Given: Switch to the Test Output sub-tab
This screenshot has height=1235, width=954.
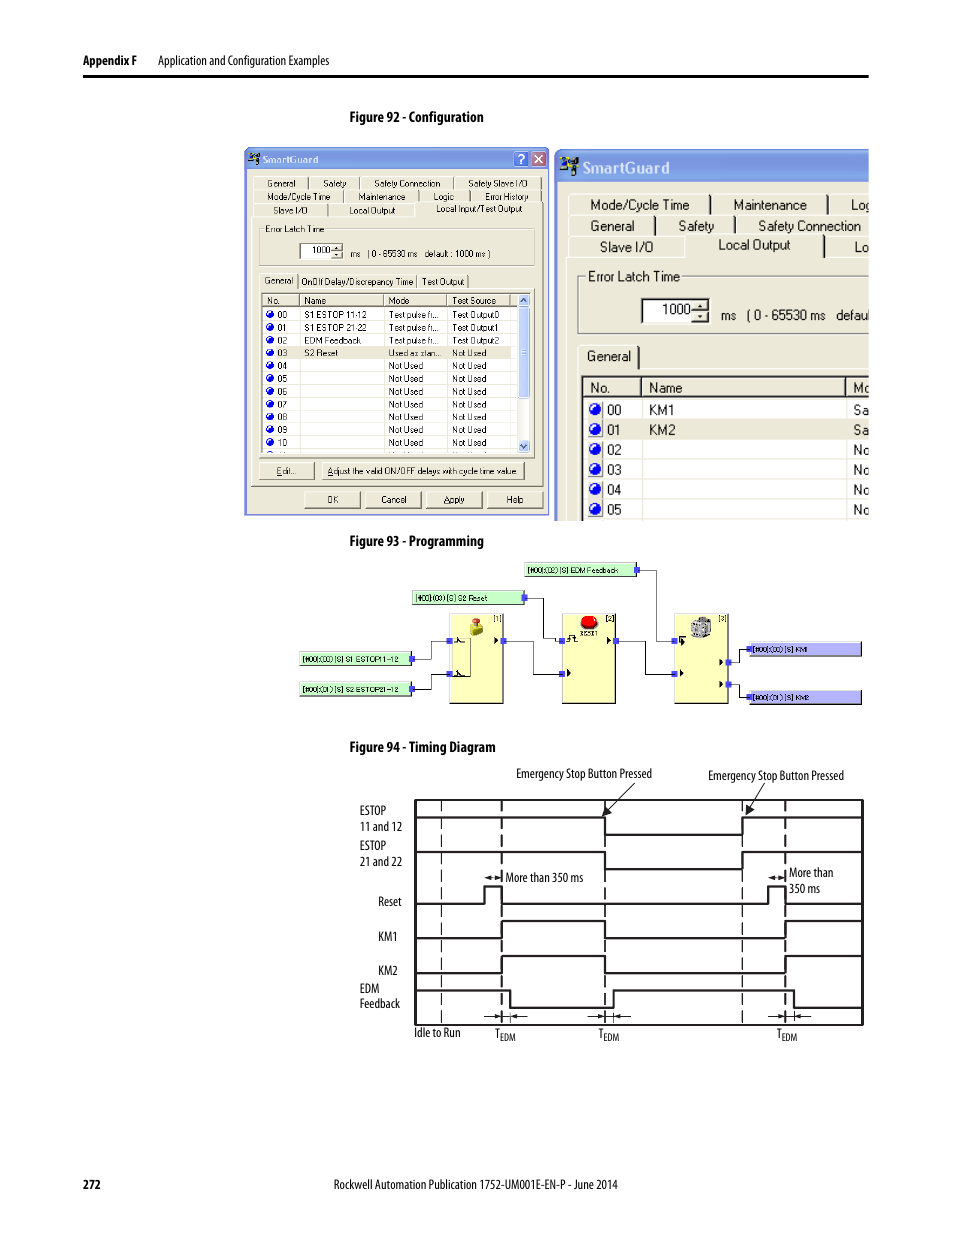Looking at the screenshot, I should [442, 282].
